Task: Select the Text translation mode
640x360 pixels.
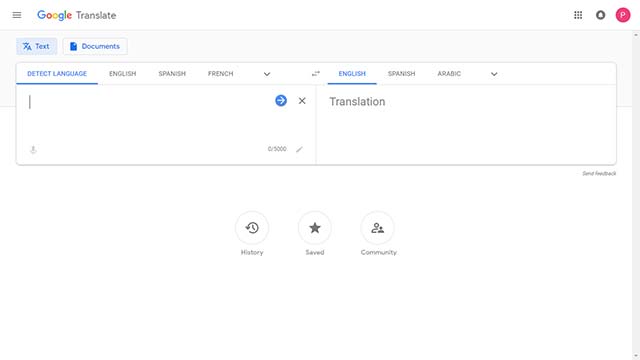Action: [37, 47]
